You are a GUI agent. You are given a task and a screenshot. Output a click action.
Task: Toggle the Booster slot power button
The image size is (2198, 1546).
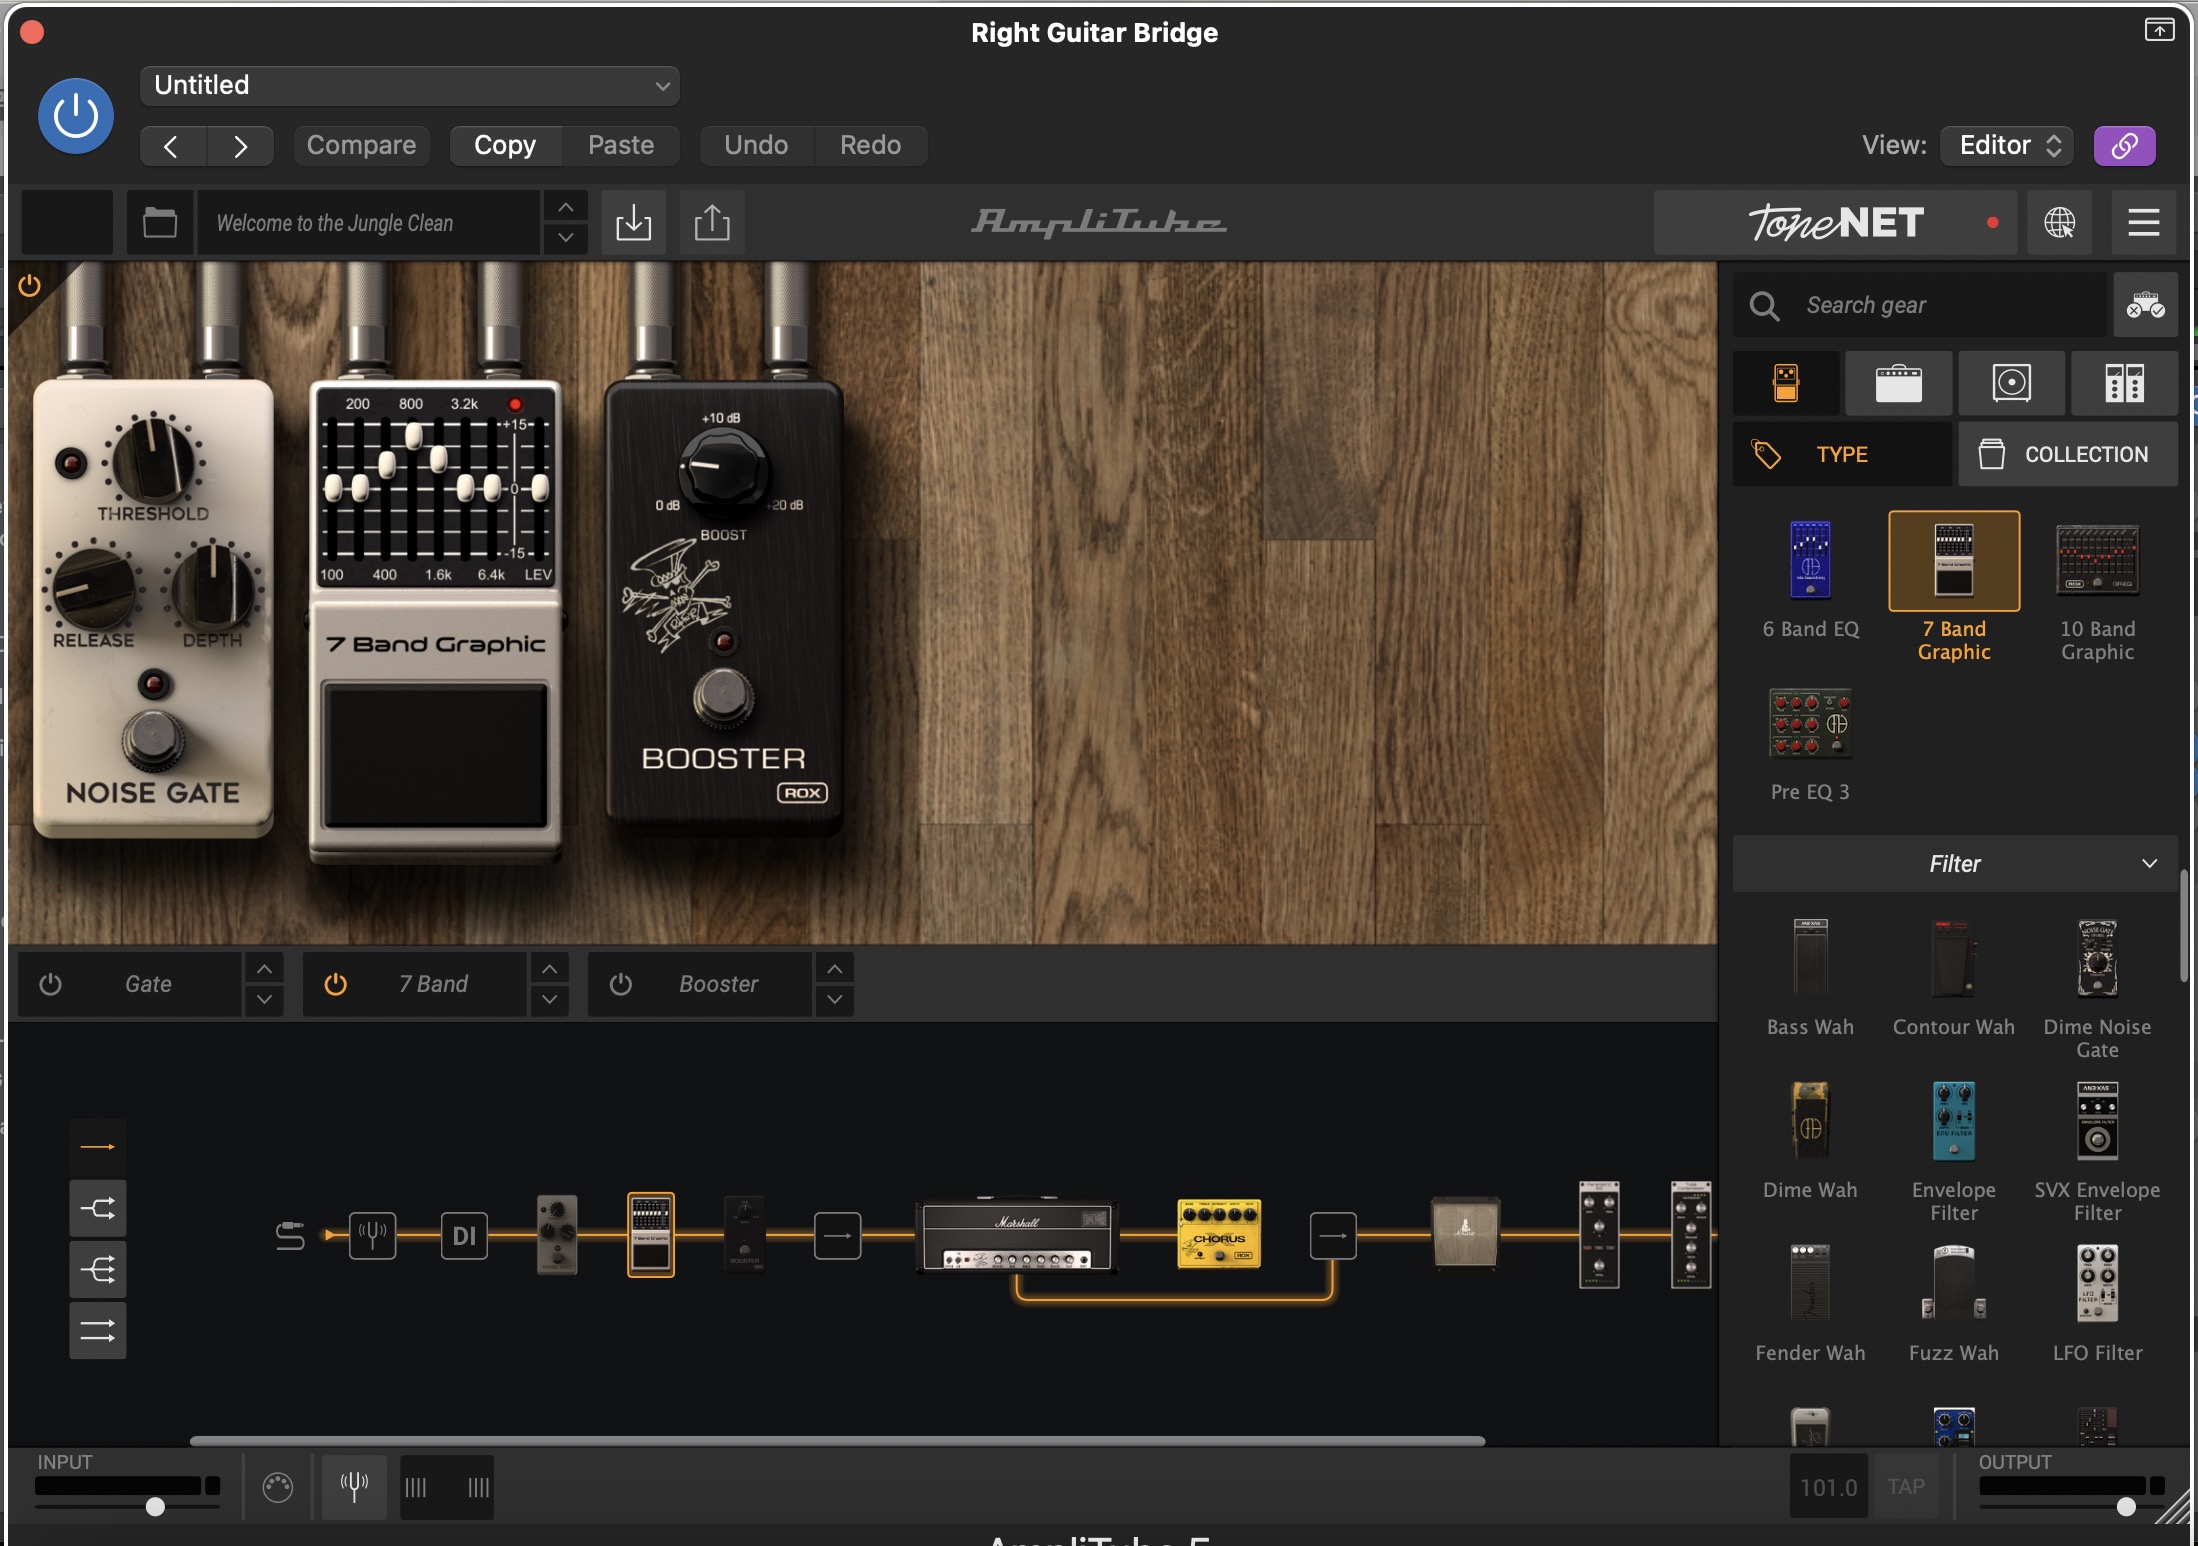pos(621,984)
